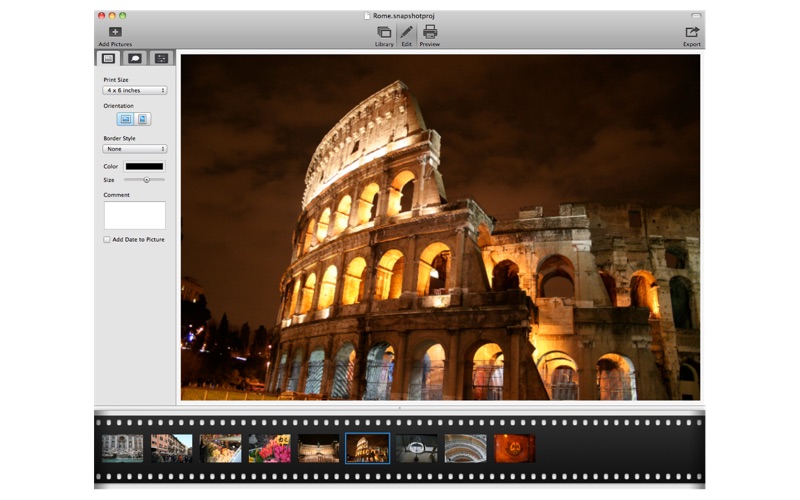Expand the Border Style dropdown
The image size is (800, 500).
[x=135, y=149]
